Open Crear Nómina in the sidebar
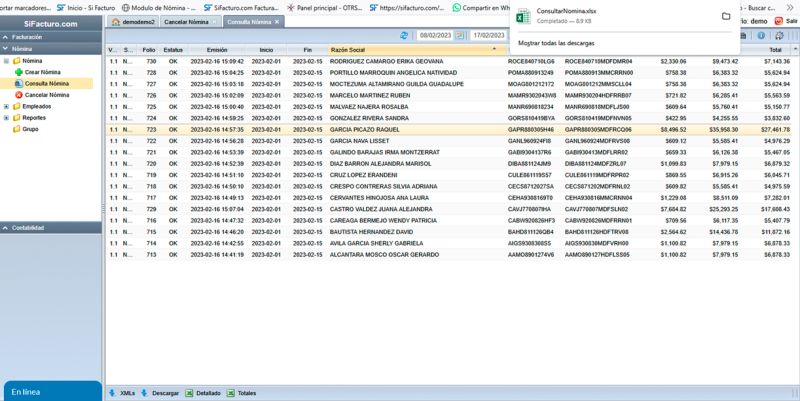This screenshot has width=800, height=401. (42, 72)
